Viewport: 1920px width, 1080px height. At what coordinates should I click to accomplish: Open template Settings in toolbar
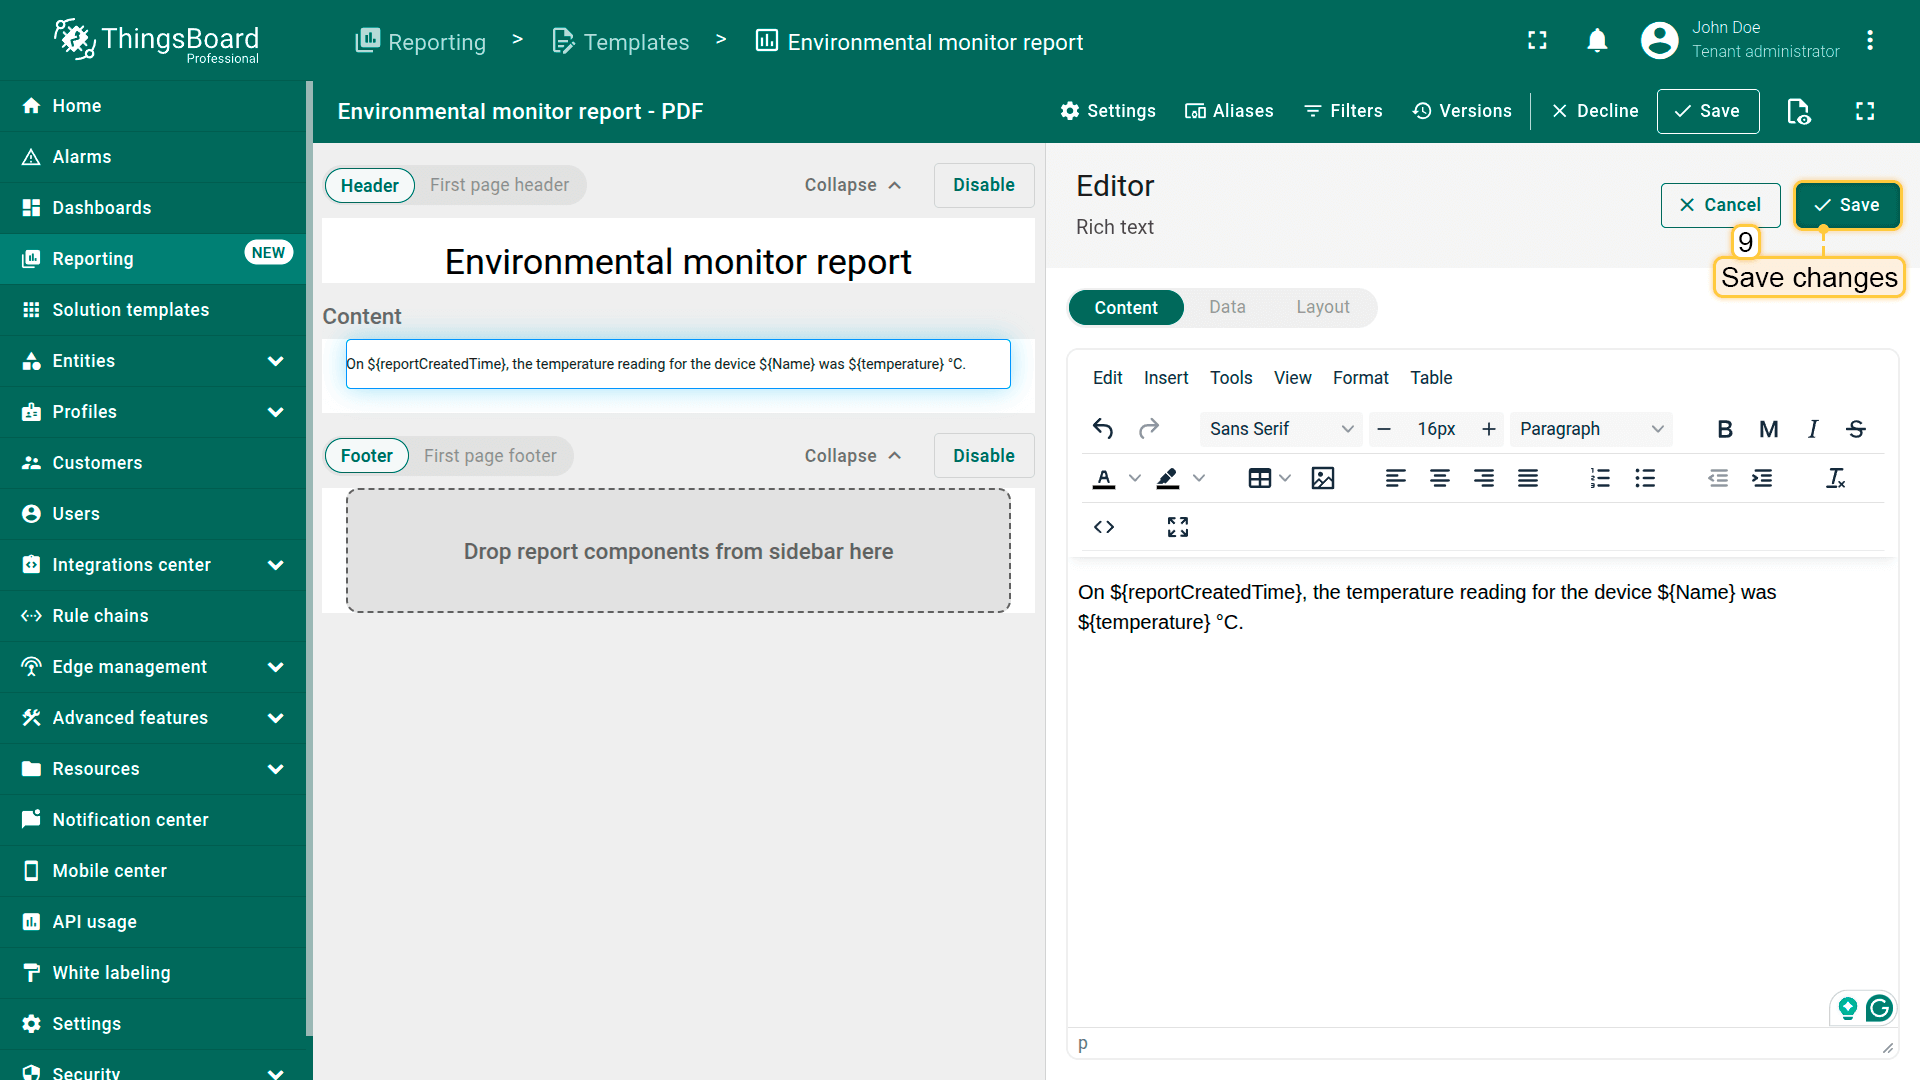coord(1108,111)
